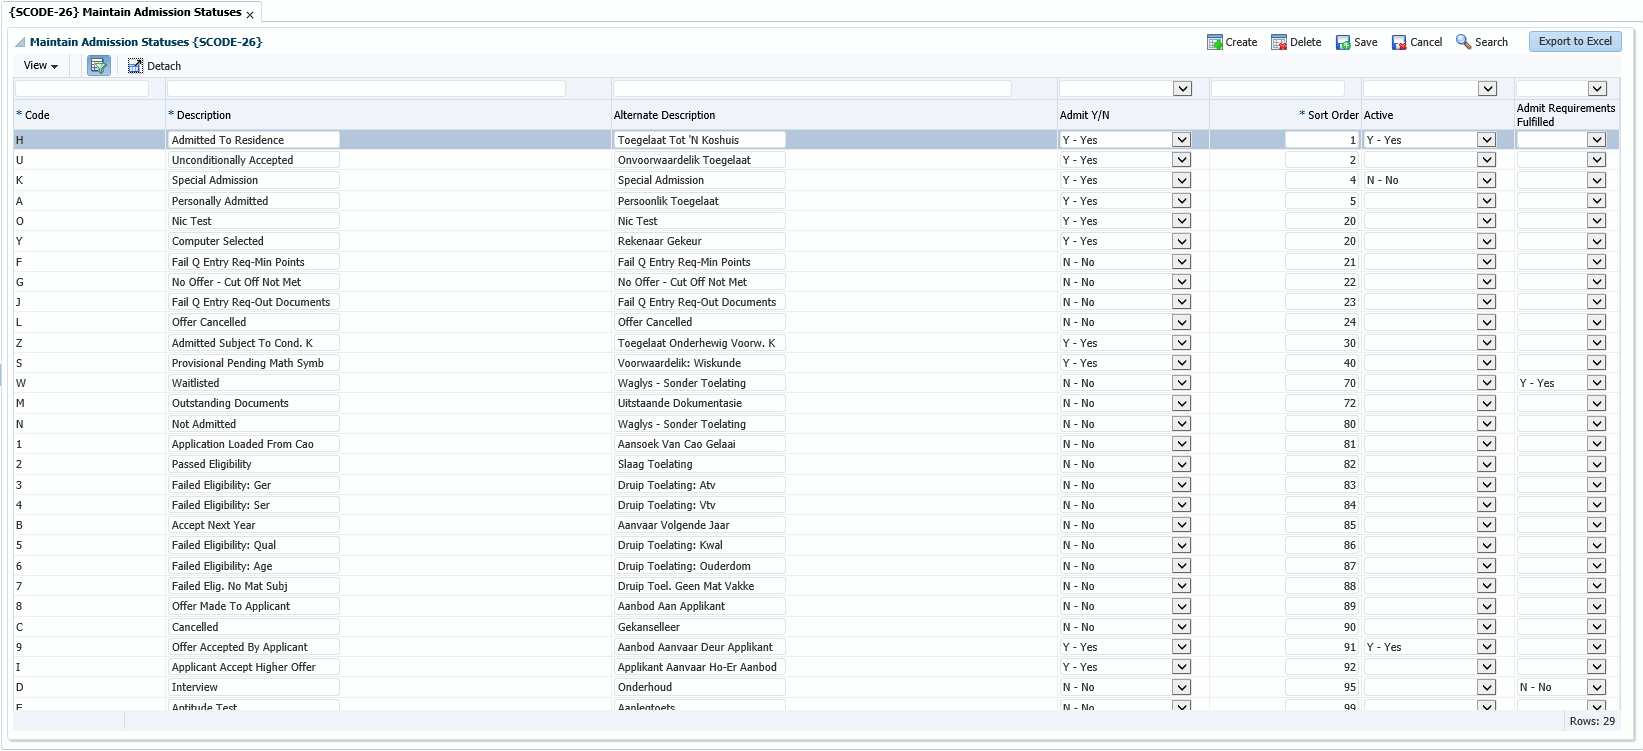Open Admit Requirements Fulfilled dropdown for Interview row
1643x751 pixels.
tap(1596, 688)
